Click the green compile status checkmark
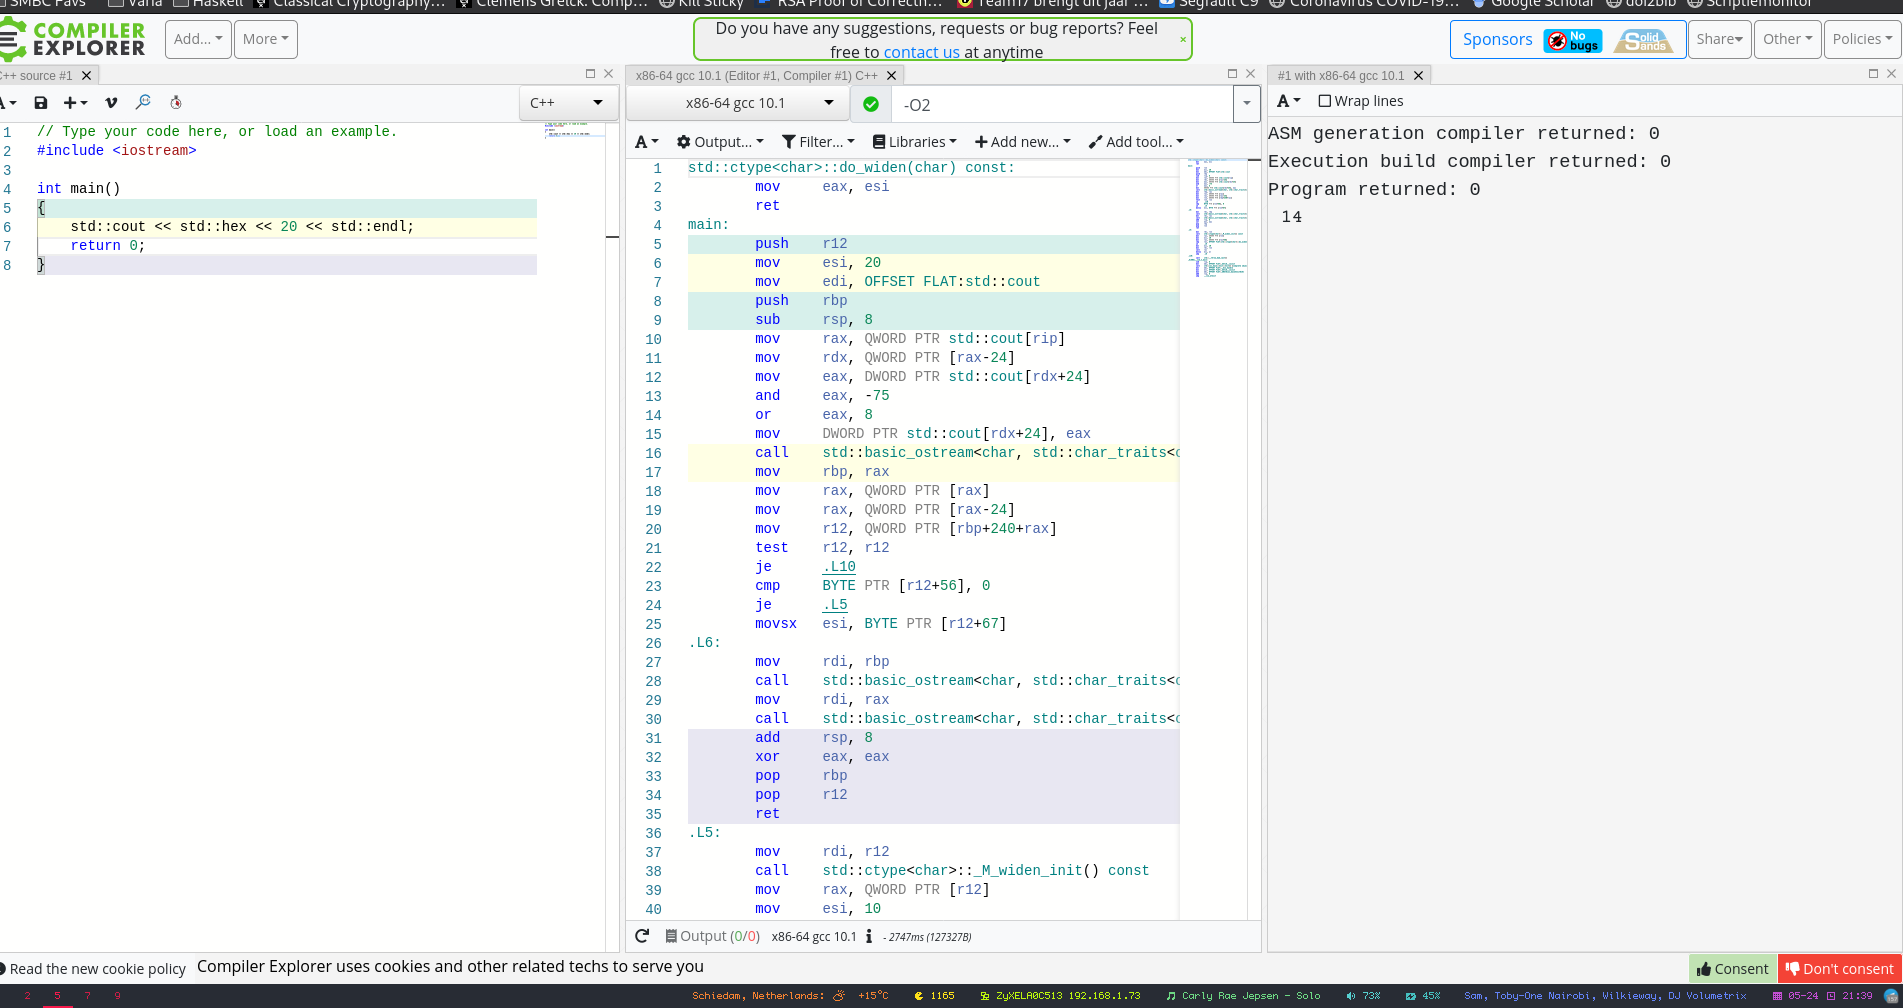 pos(871,104)
